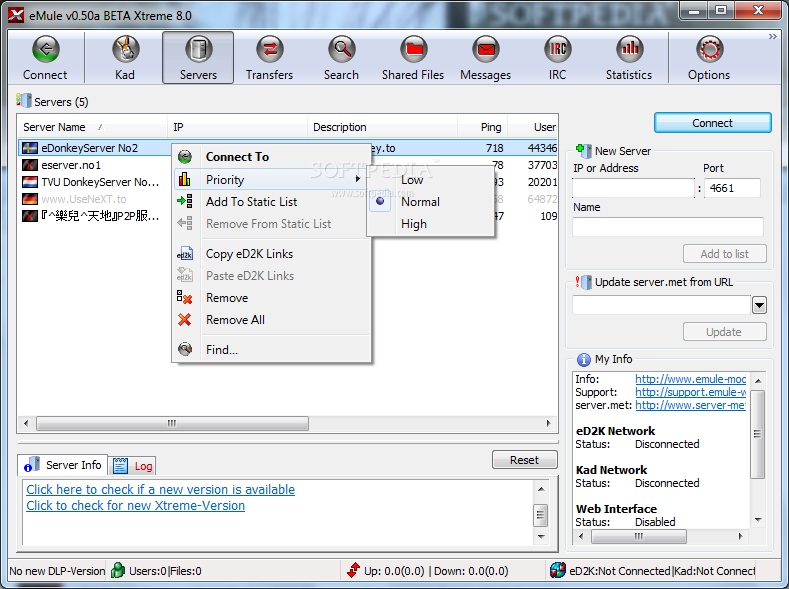The width and height of the screenshot is (789, 589).
Task: Click the flag icon beside eserver.no1
Action: [30, 165]
